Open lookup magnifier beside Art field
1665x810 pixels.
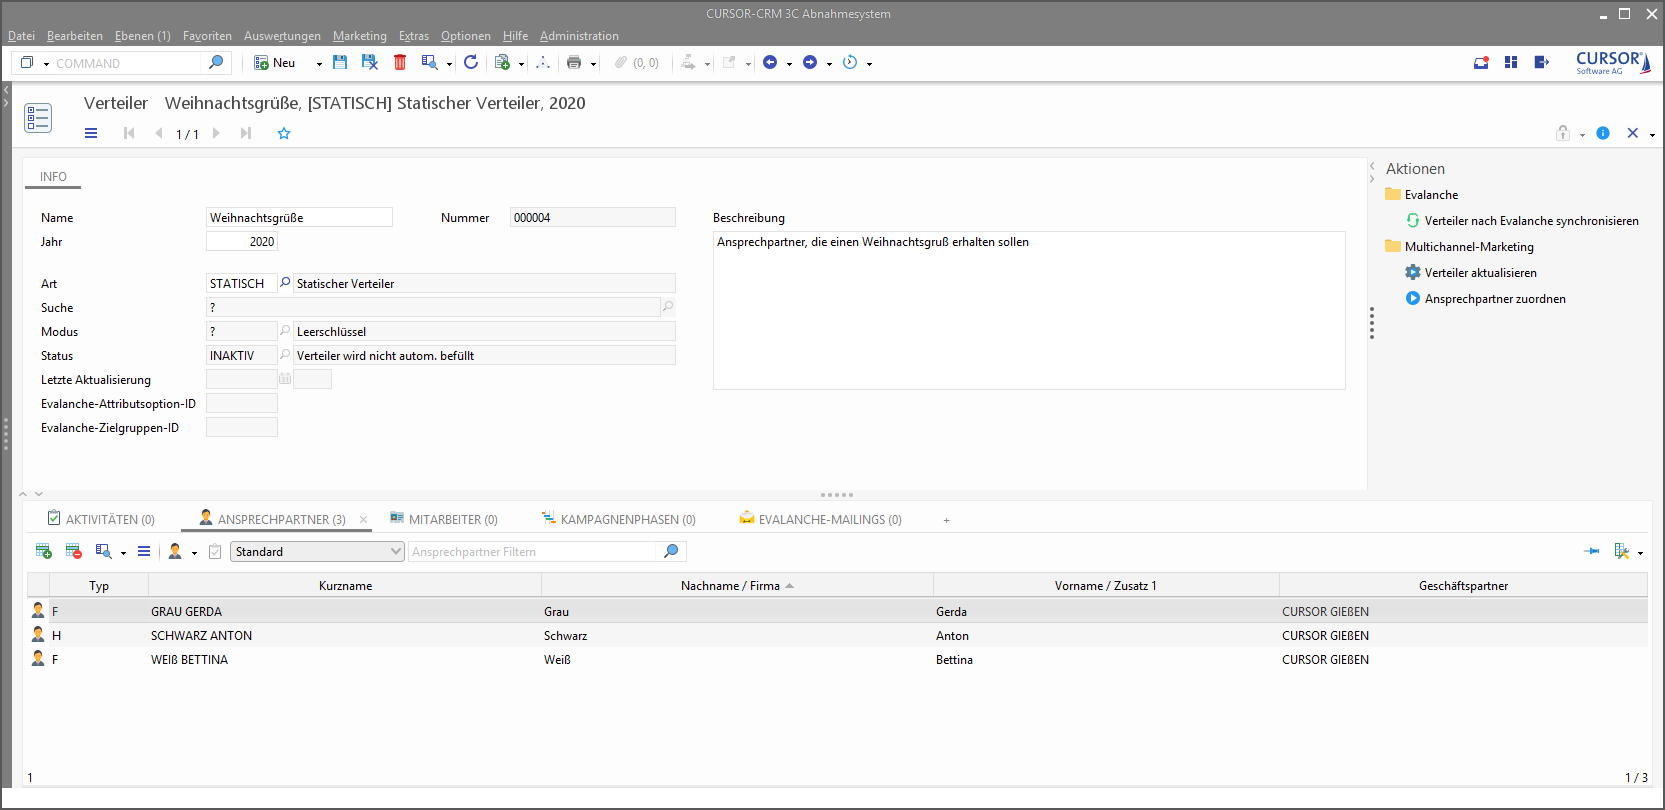(x=285, y=284)
